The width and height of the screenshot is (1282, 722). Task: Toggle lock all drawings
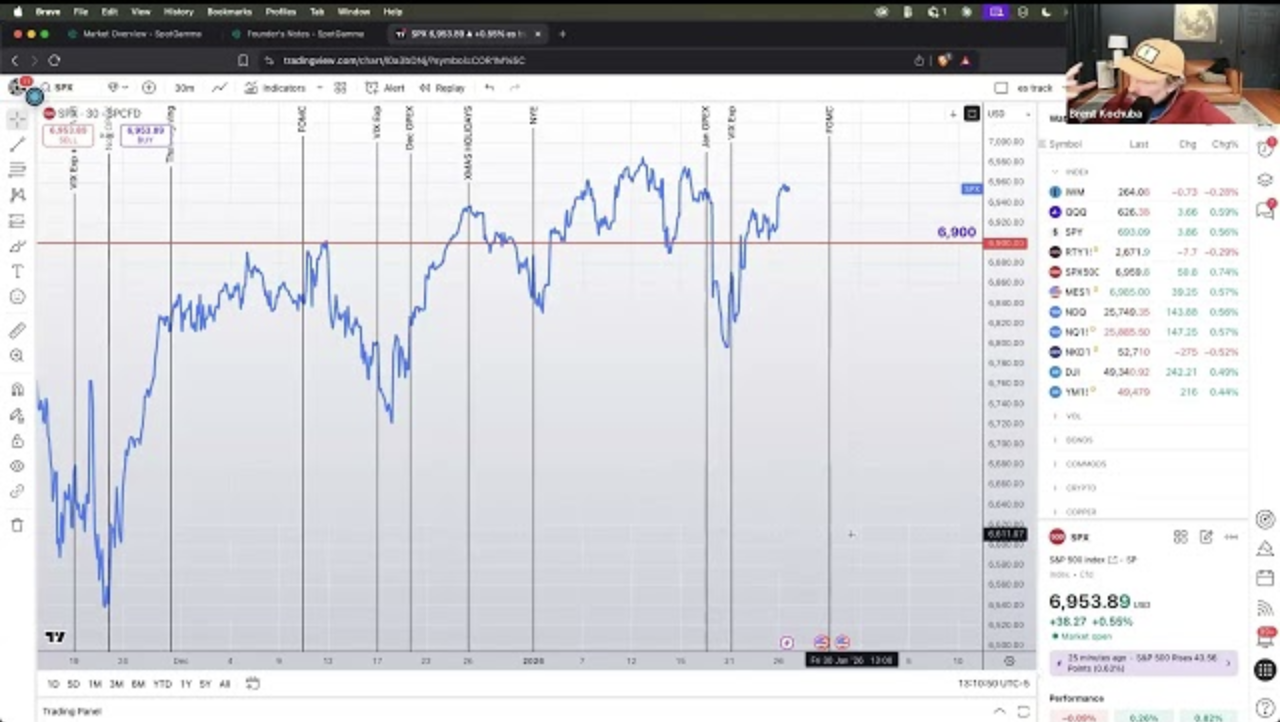point(17,441)
